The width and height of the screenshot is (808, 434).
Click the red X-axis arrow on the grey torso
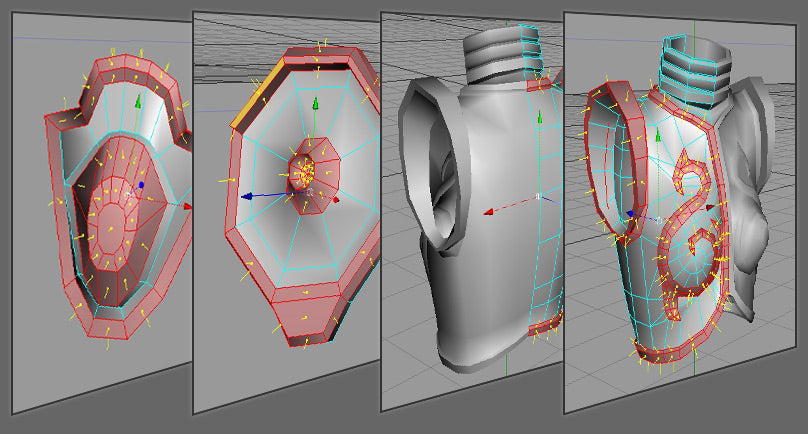490,212
